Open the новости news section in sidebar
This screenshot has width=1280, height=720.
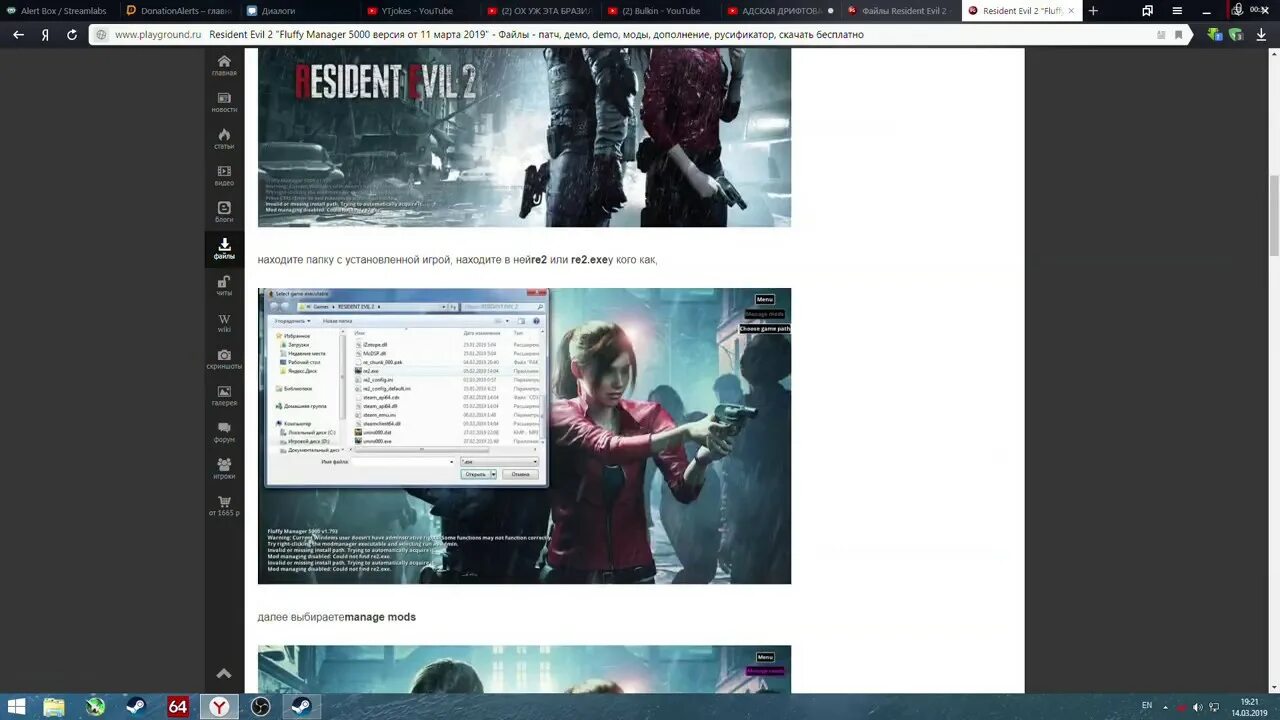pyautogui.click(x=224, y=102)
